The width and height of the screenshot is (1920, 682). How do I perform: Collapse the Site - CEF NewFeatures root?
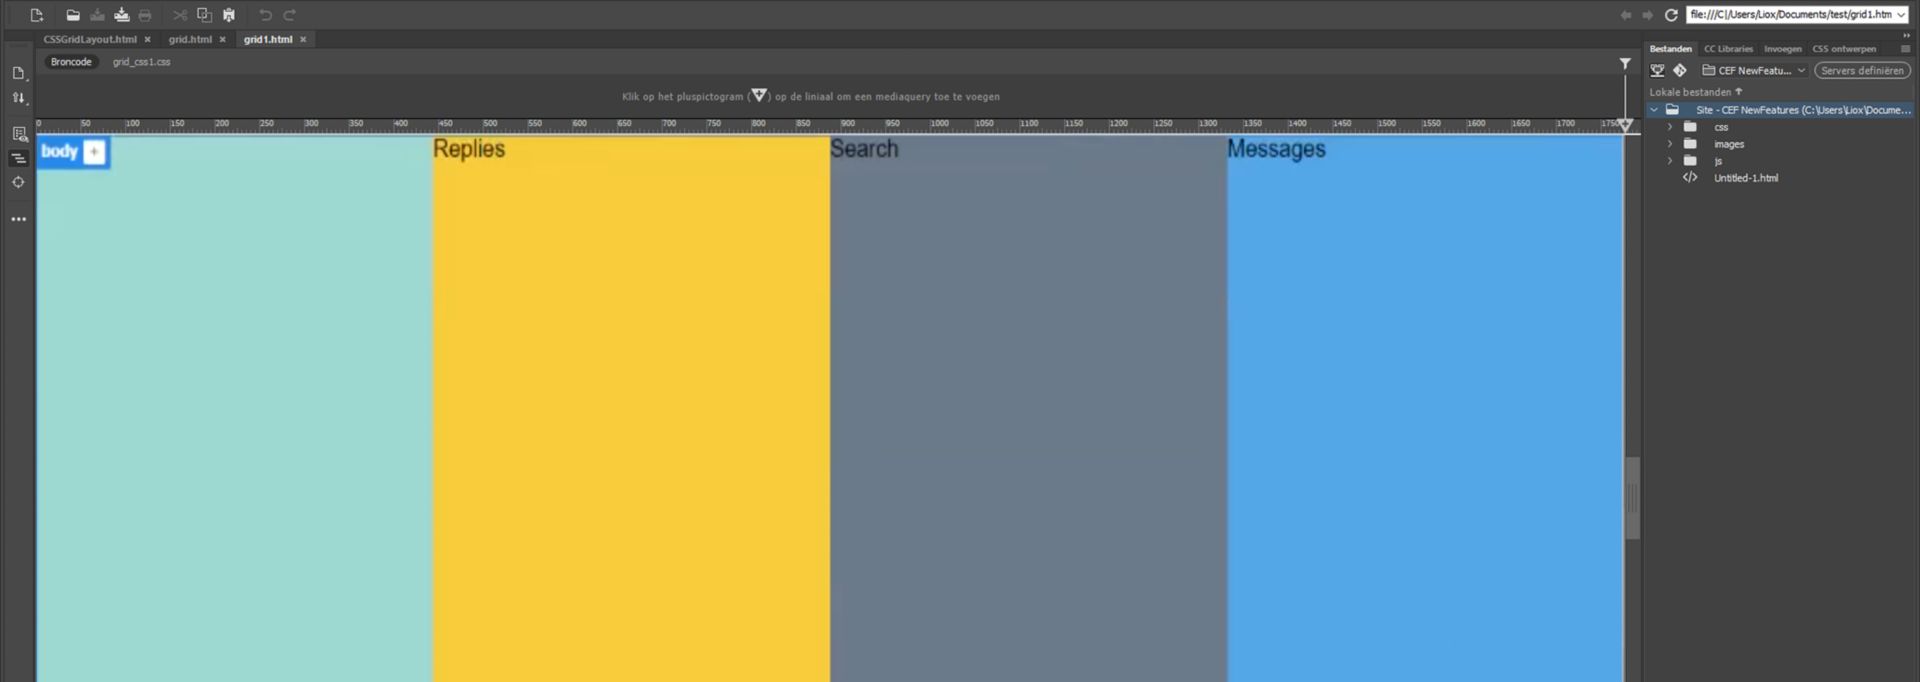tap(1654, 110)
